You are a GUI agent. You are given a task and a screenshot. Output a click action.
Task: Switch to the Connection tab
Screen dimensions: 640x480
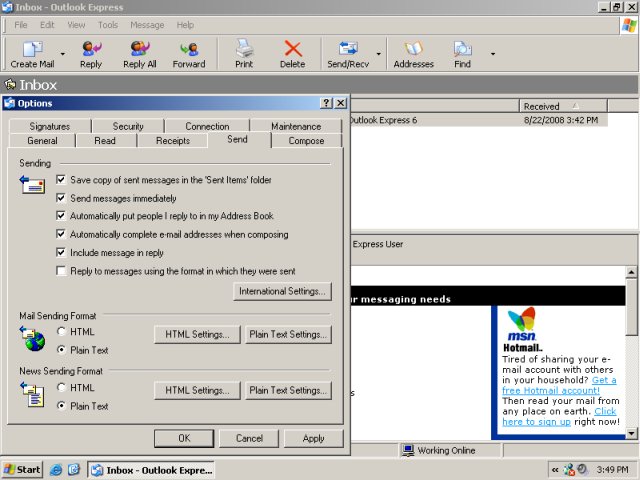pos(207,126)
